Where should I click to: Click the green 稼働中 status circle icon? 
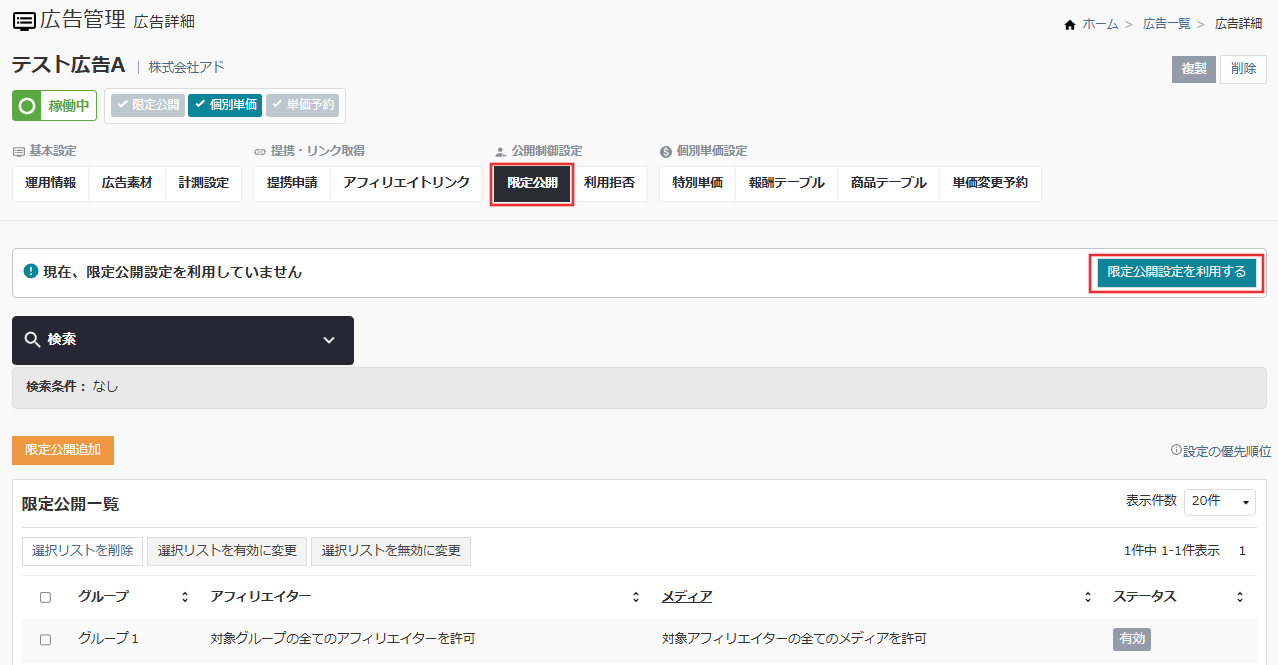coord(28,106)
